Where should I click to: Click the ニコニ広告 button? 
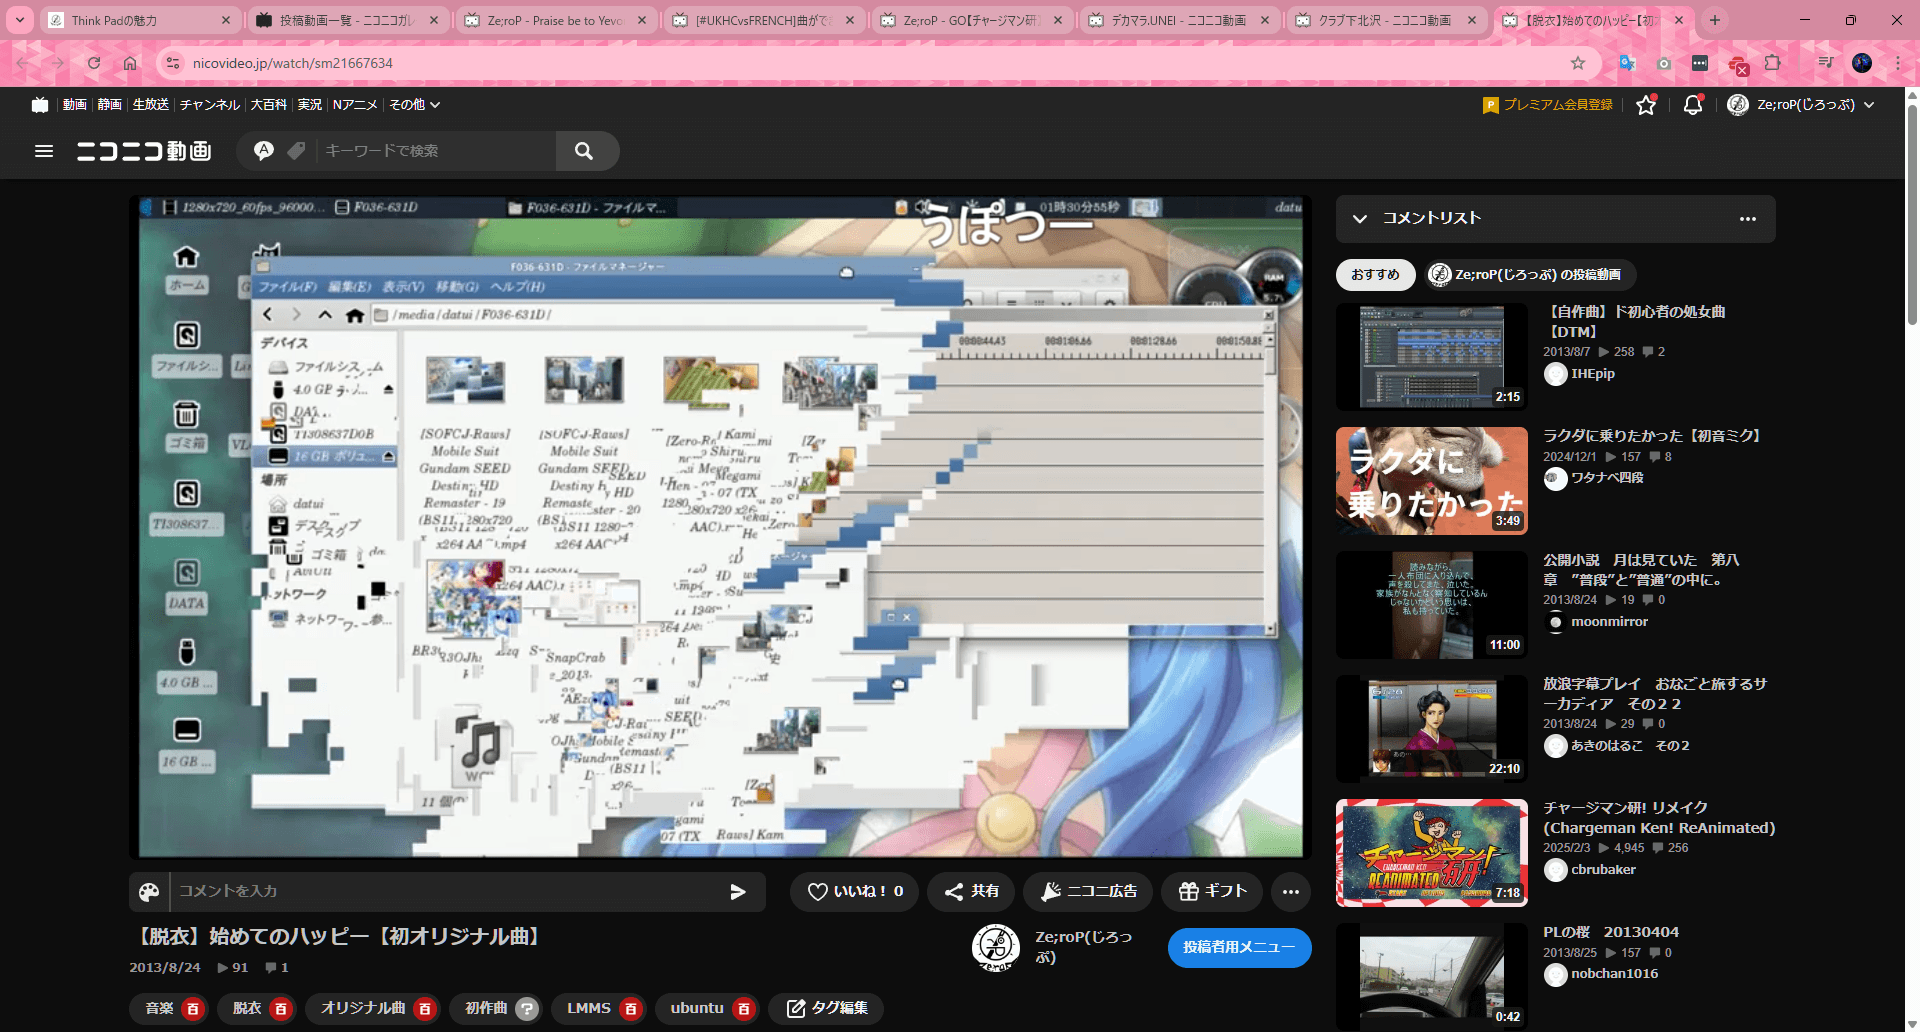(x=1088, y=891)
